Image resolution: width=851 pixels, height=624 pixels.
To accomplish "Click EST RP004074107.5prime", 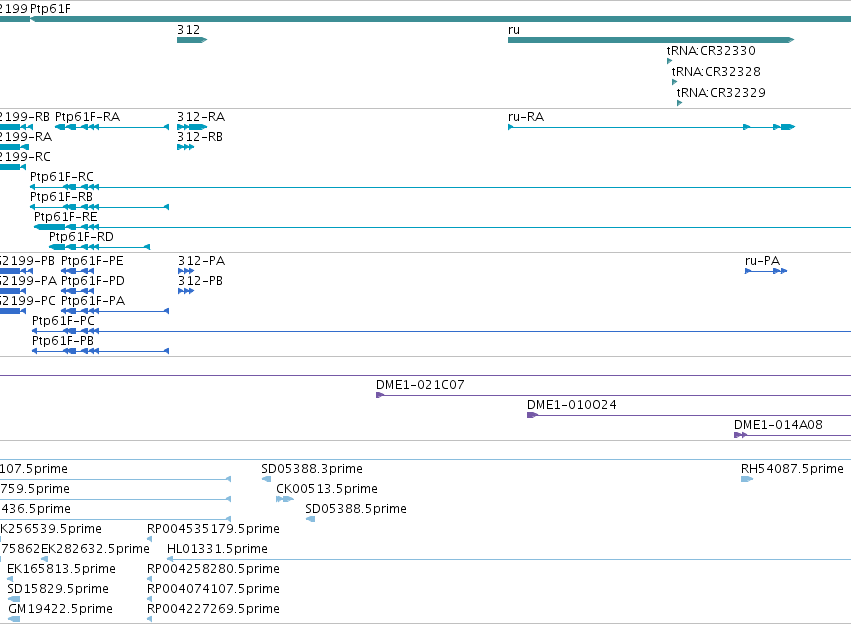I will pyautogui.click(x=213, y=589).
